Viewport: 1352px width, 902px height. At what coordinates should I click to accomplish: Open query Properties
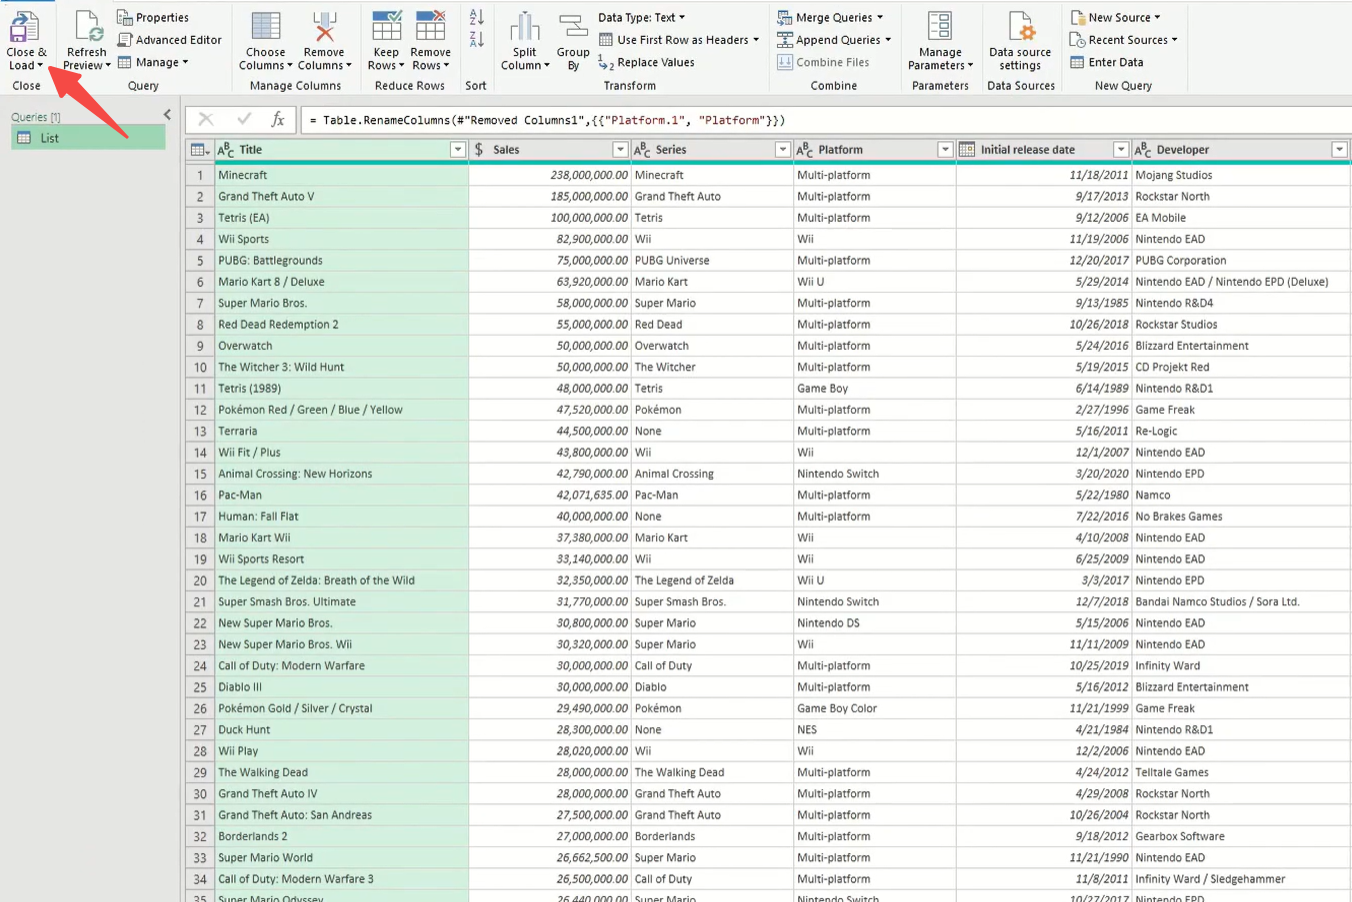(x=153, y=18)
